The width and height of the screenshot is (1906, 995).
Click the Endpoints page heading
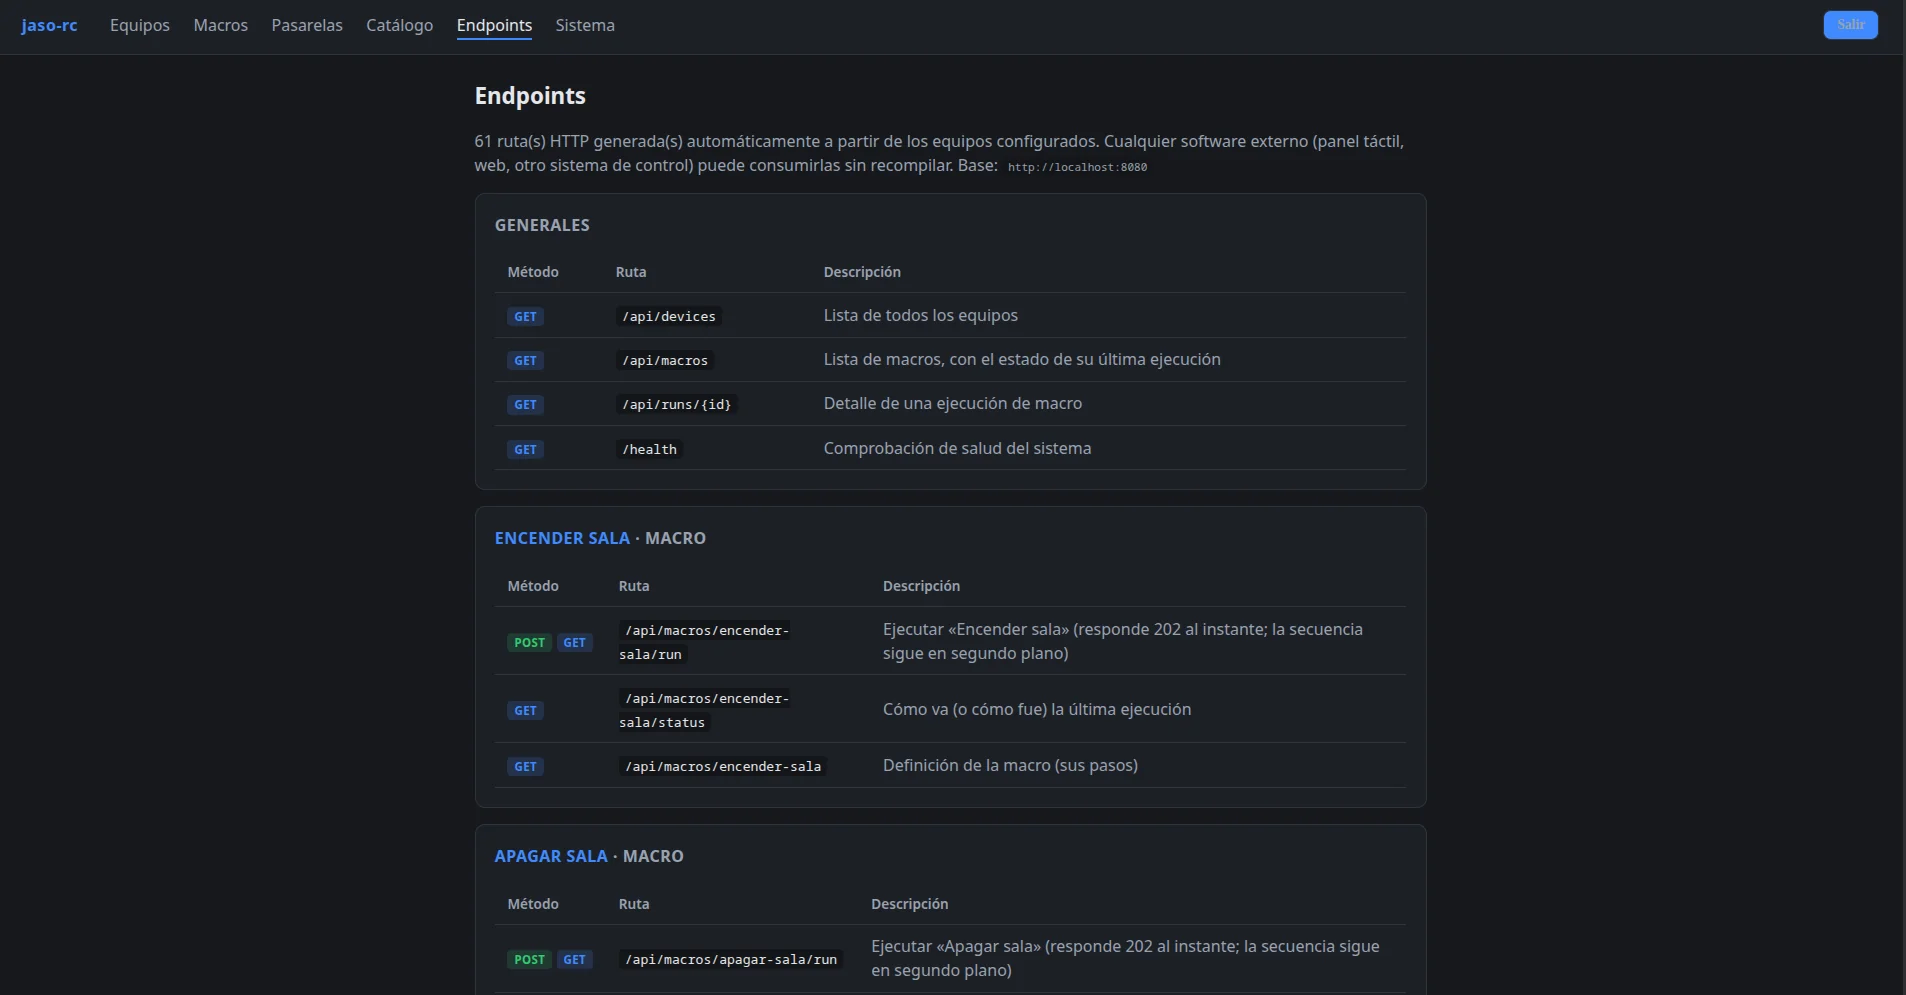point(530,96)
